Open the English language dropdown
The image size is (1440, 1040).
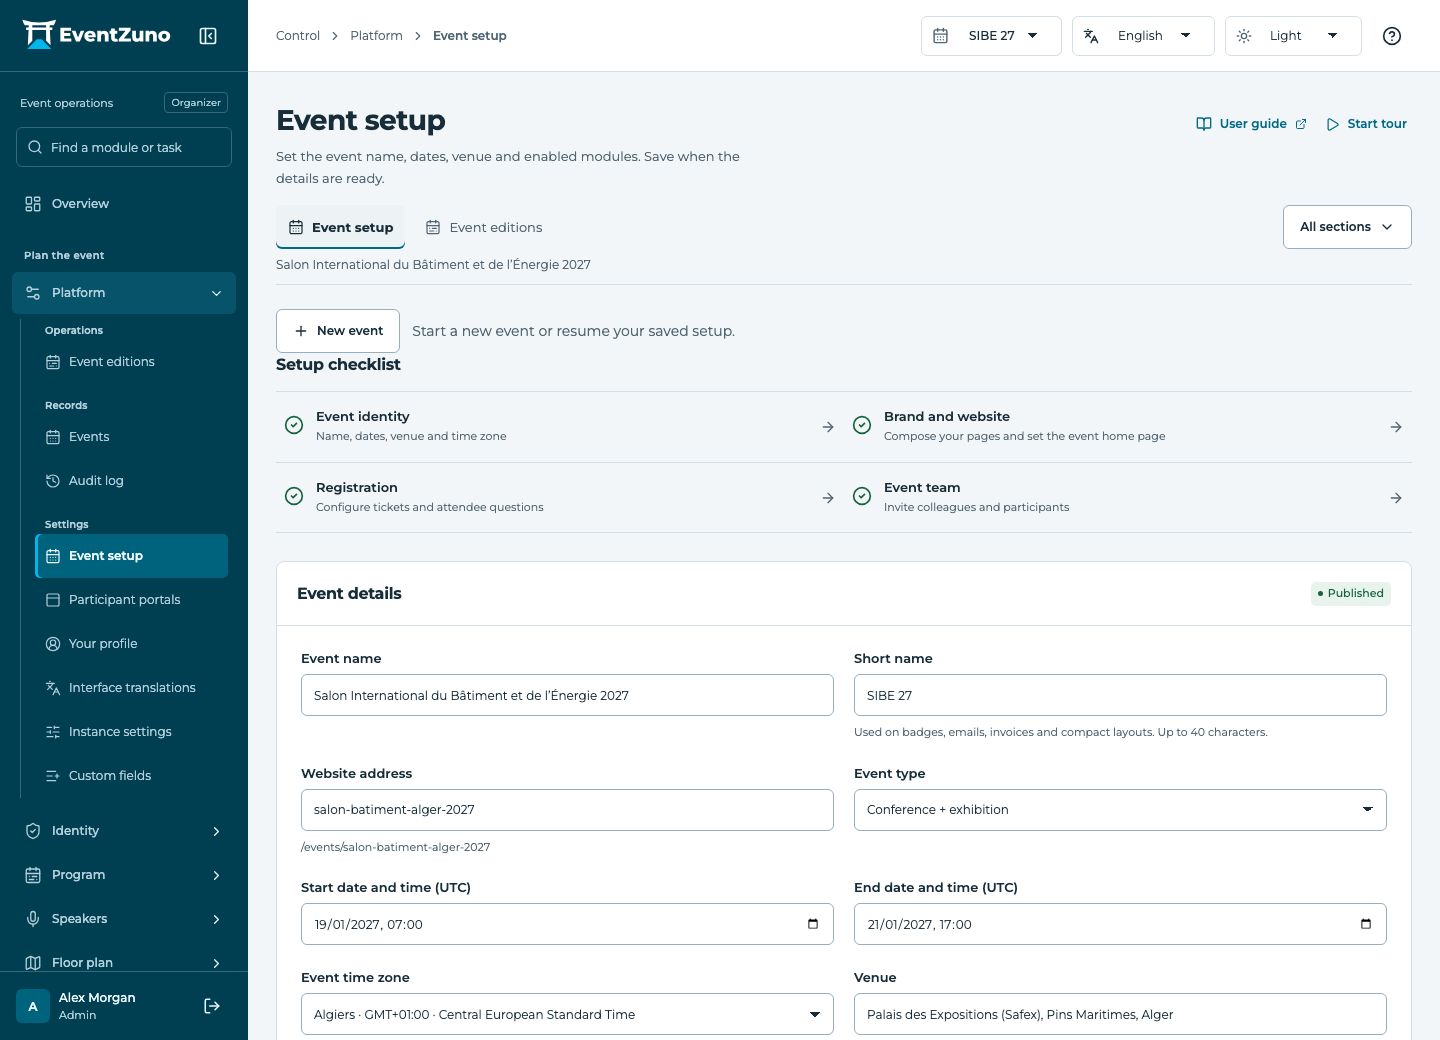(x=1143, y=36)
